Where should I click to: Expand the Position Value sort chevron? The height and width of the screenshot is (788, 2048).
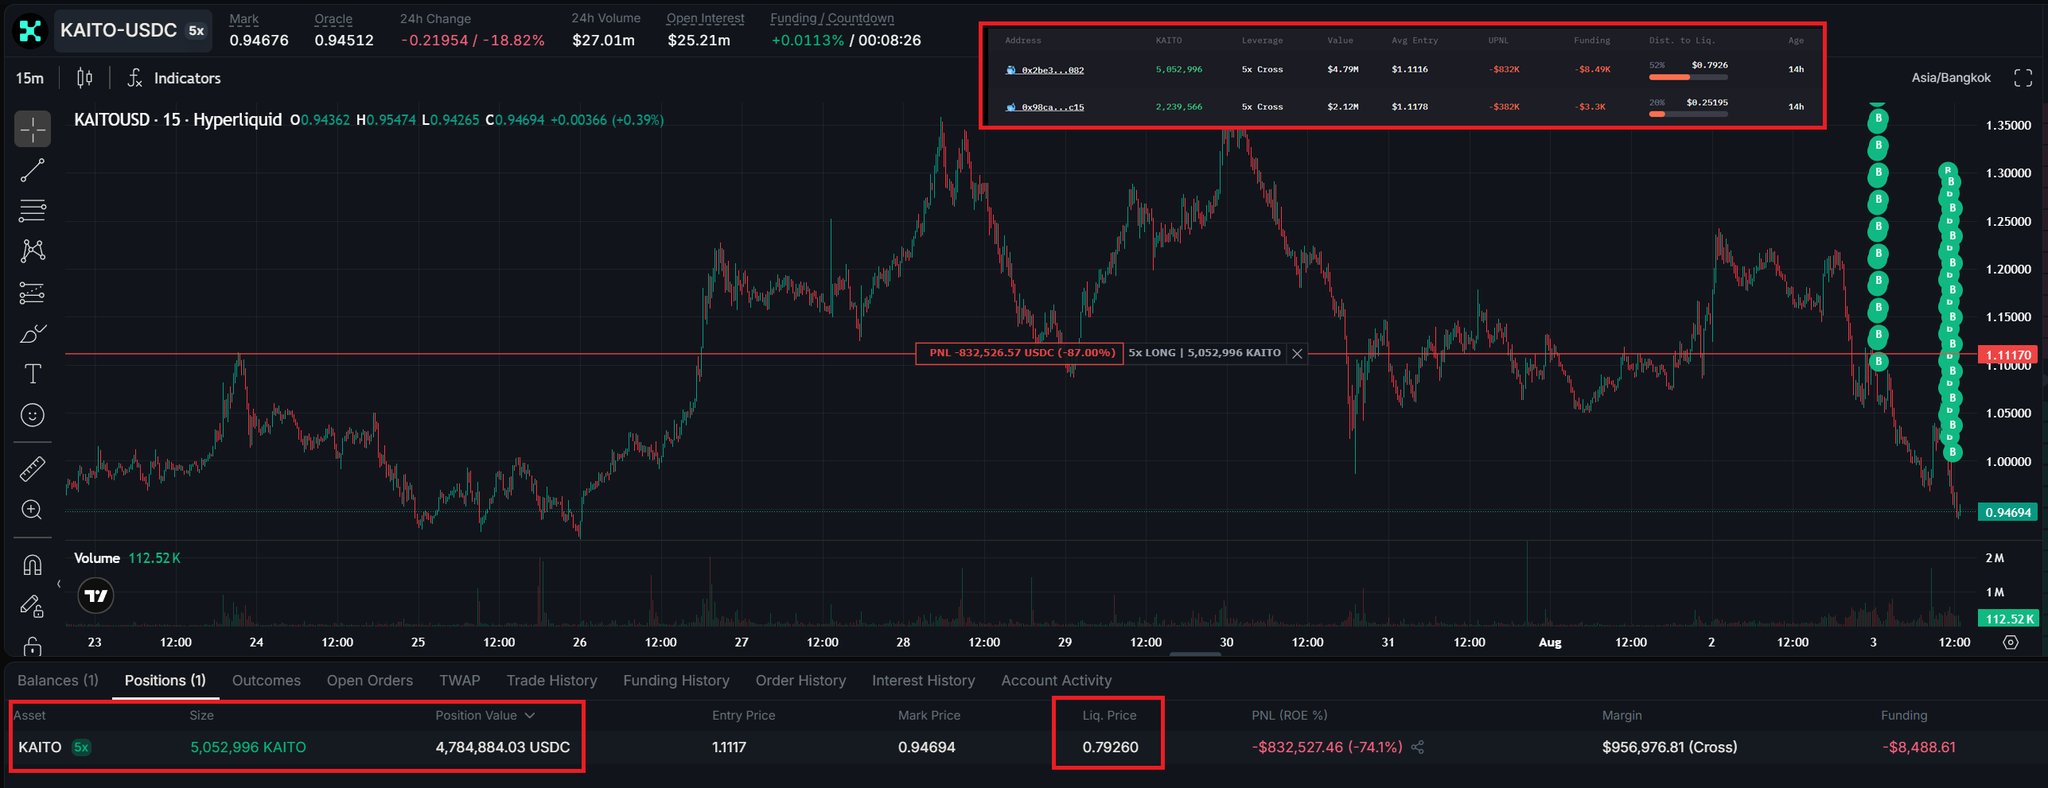pos(530,716)
